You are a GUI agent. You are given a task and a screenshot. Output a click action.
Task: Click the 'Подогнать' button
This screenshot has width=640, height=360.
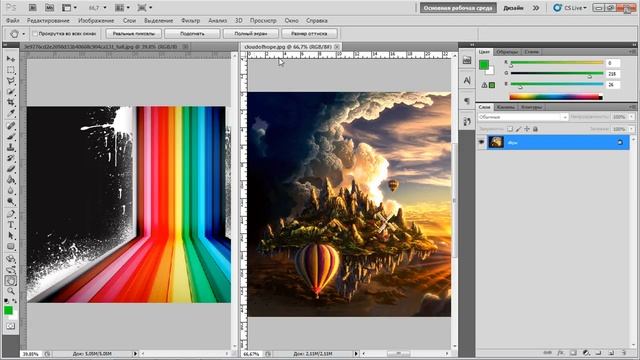[x=192, y=33]
